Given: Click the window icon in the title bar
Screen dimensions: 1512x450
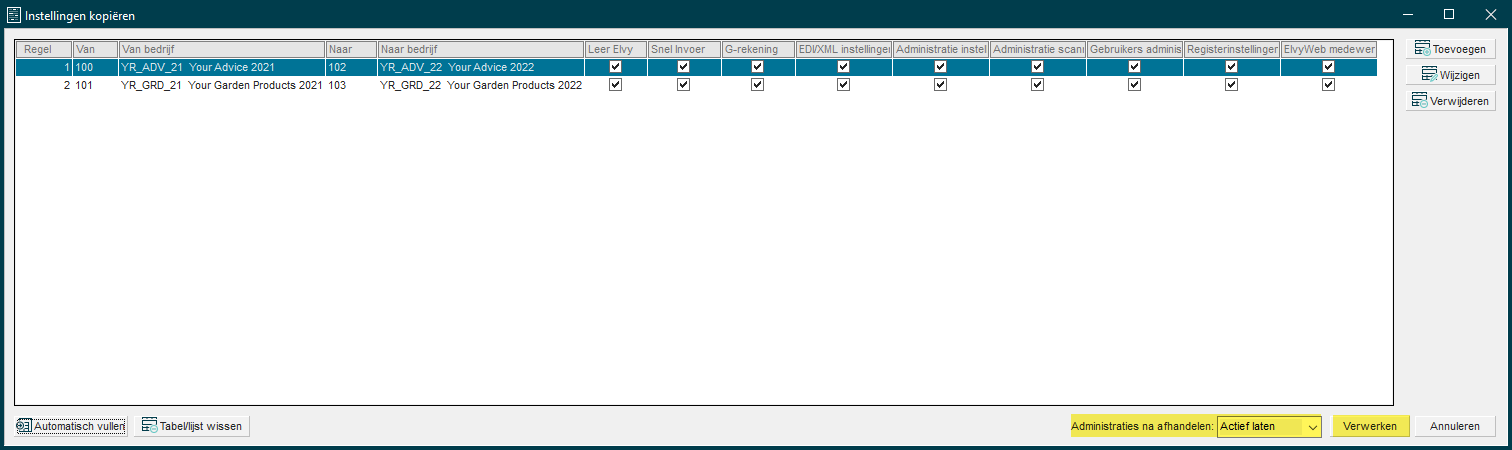Looking at the screenshot, I should (x=13, y=15).
